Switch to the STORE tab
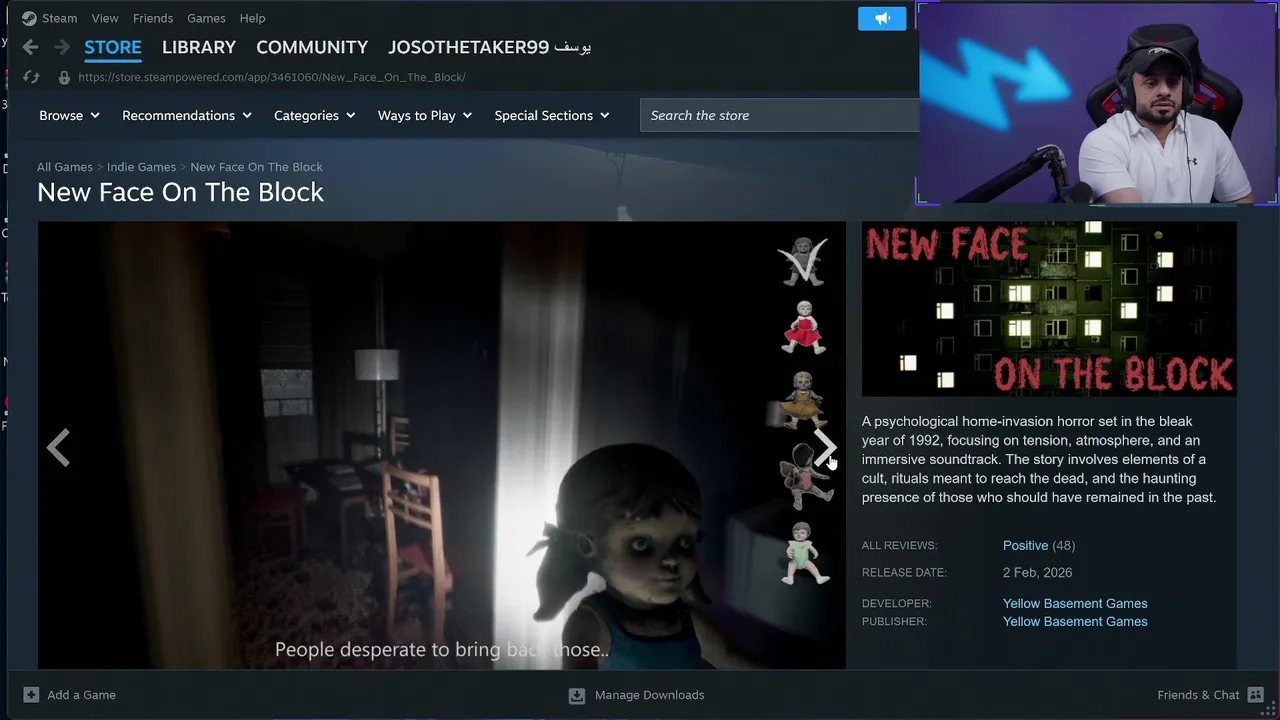 click(113, 47)
